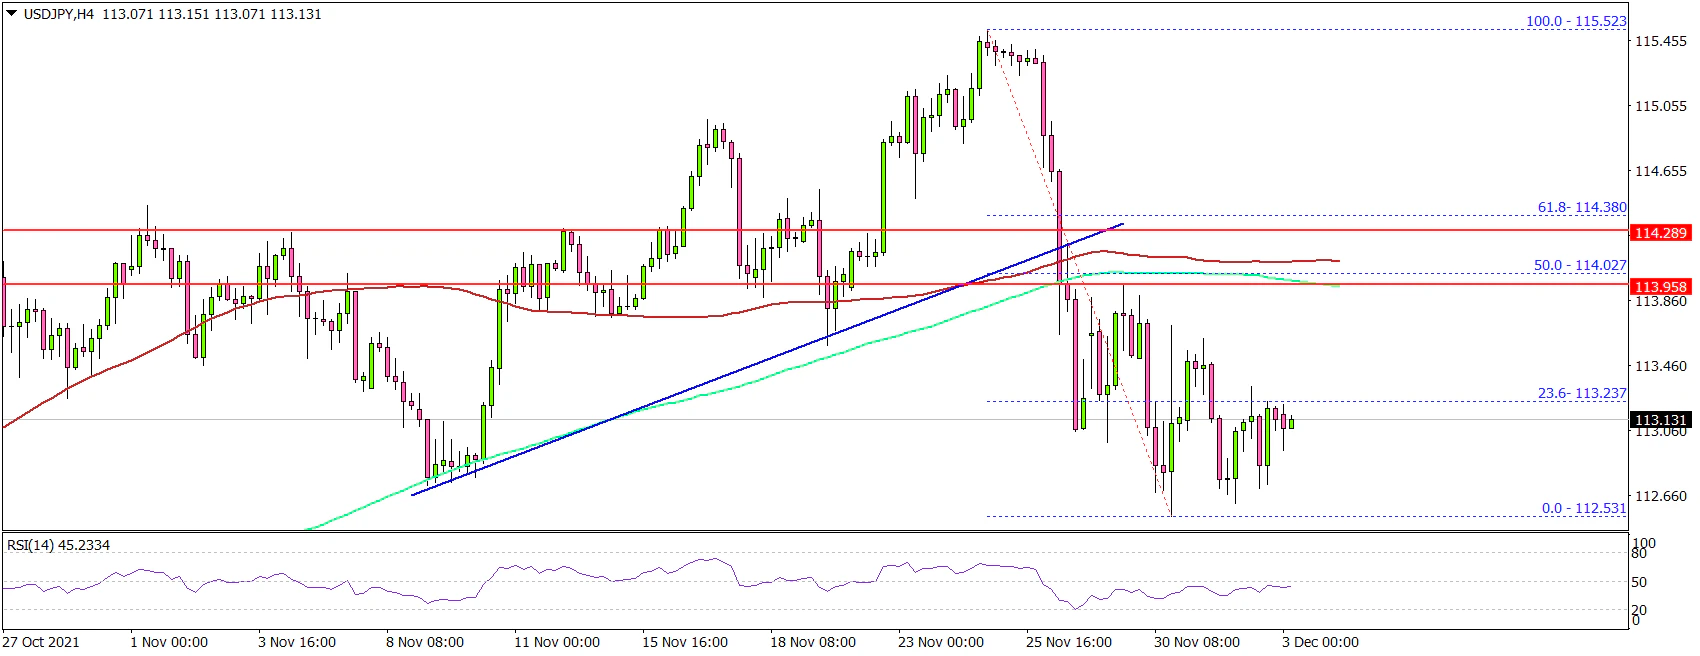Select the red 113.958 price level tag
This screenshot has height=656, width=1700.
pyautogui.click(x=1660, y=287)
